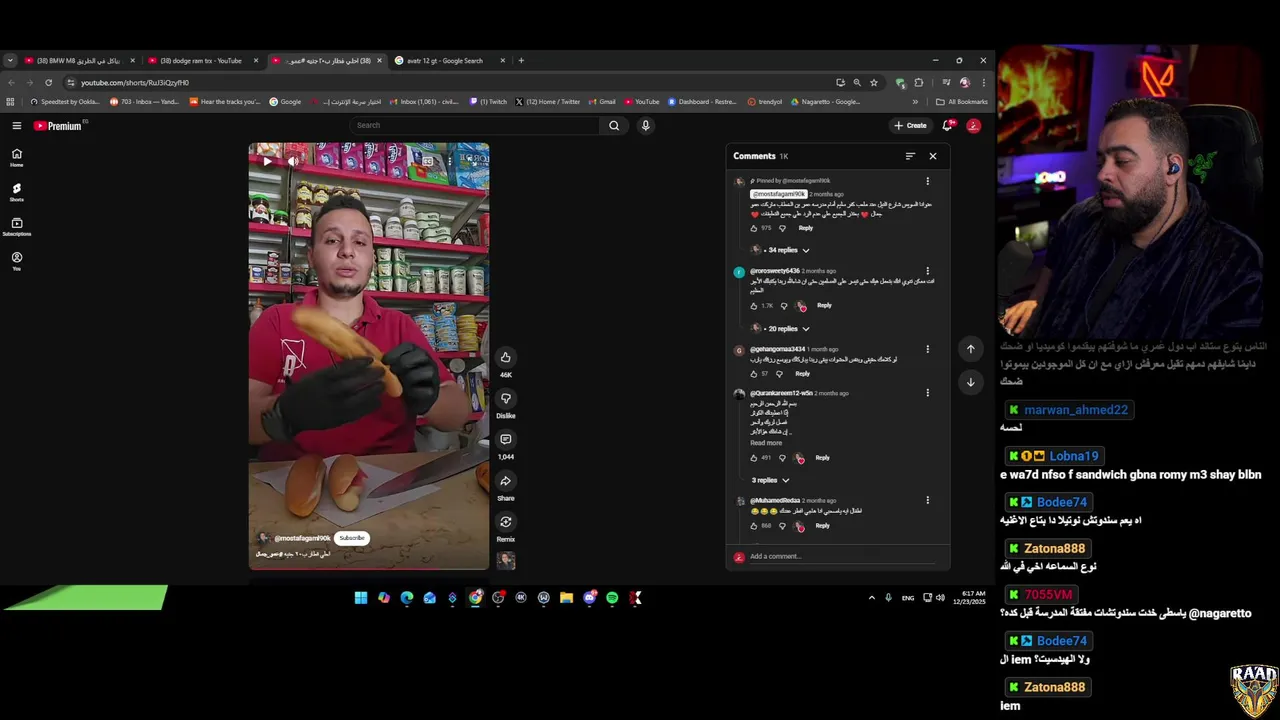Start voice search with microphone icon

(x=645, y=125)
